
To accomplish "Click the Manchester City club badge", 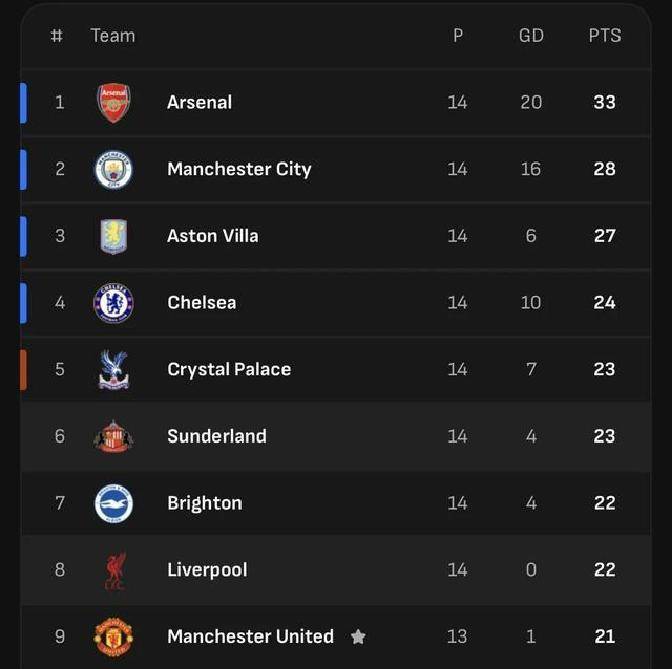I will 113,169.
